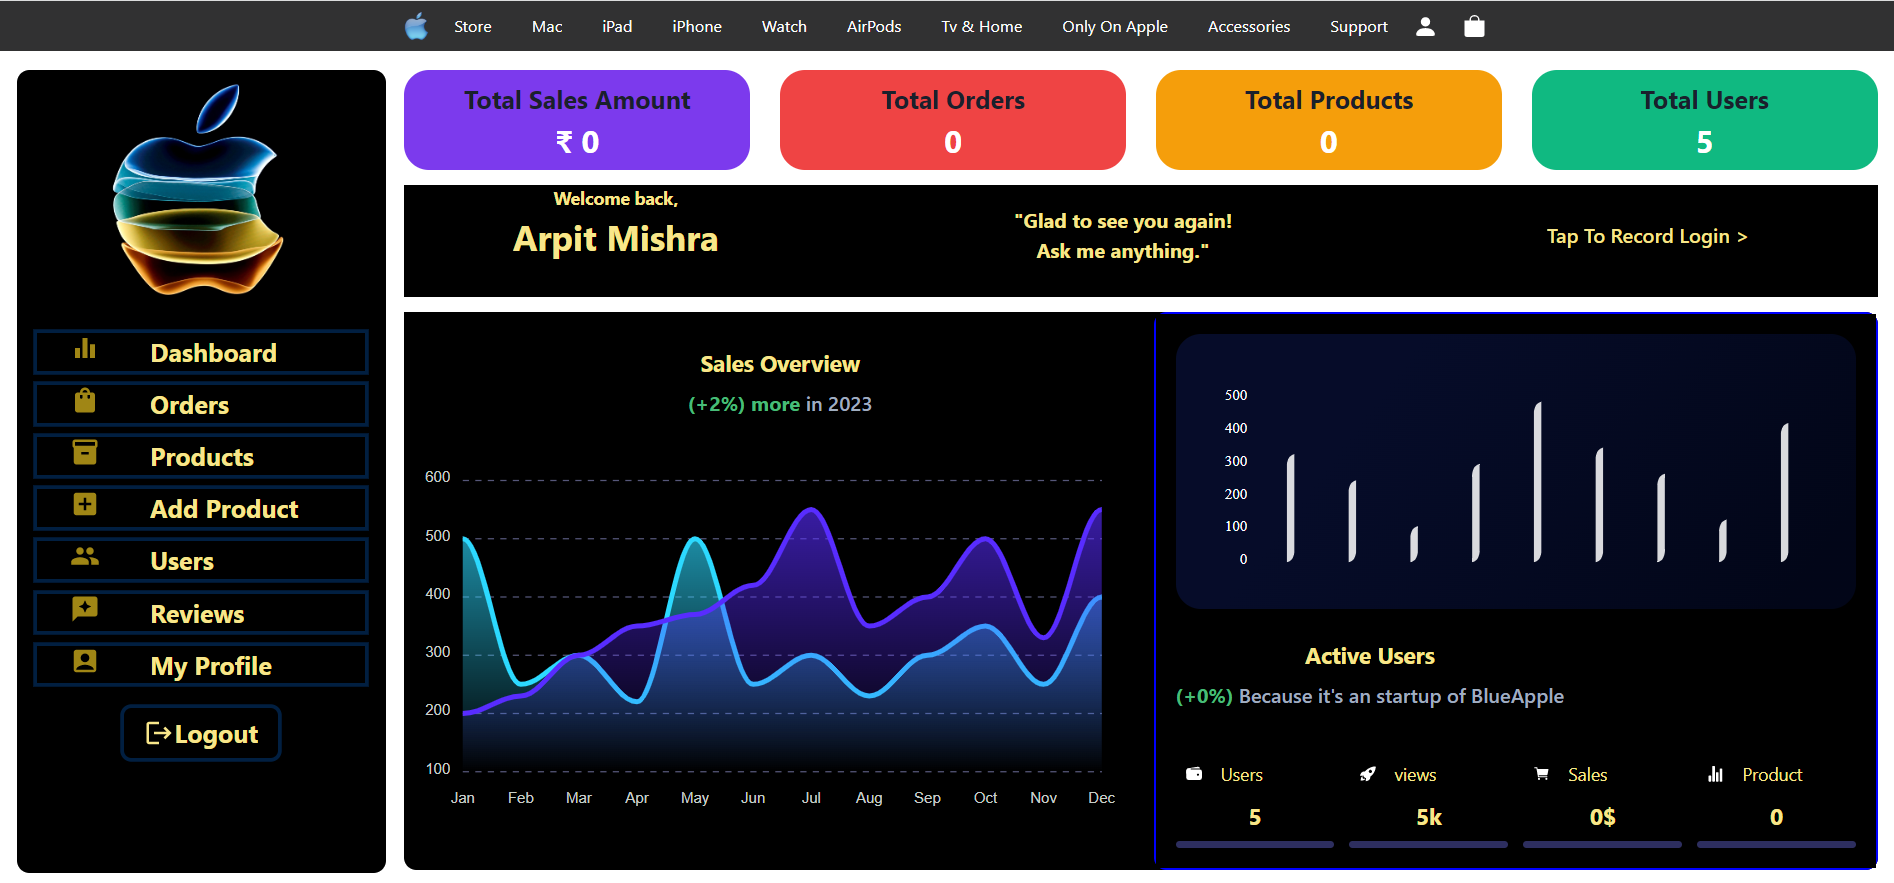This screenshot has height=883, width=1894.
Task: Click Tap To Record Login link
Action: coord(1646,237)
